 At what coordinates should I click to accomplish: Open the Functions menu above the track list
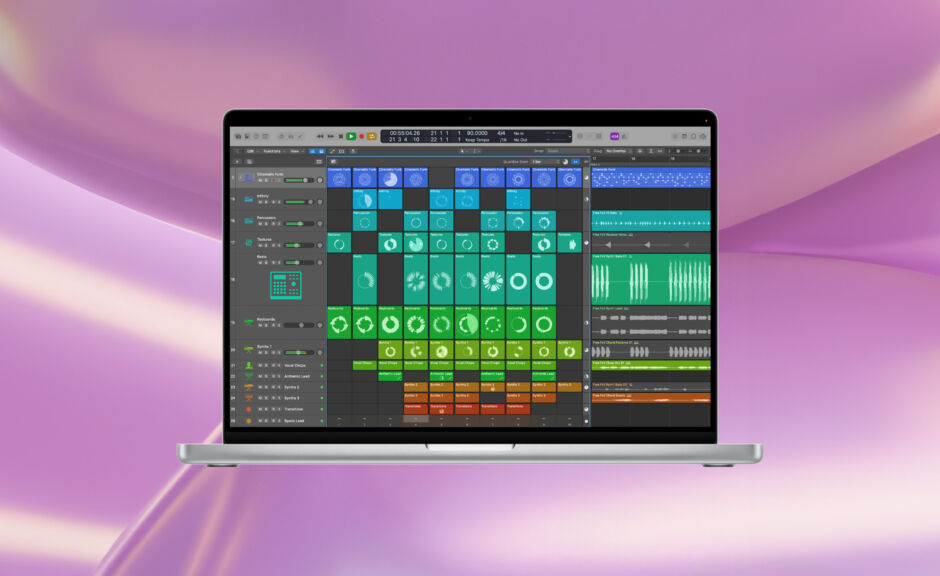(x=271, y=150)
